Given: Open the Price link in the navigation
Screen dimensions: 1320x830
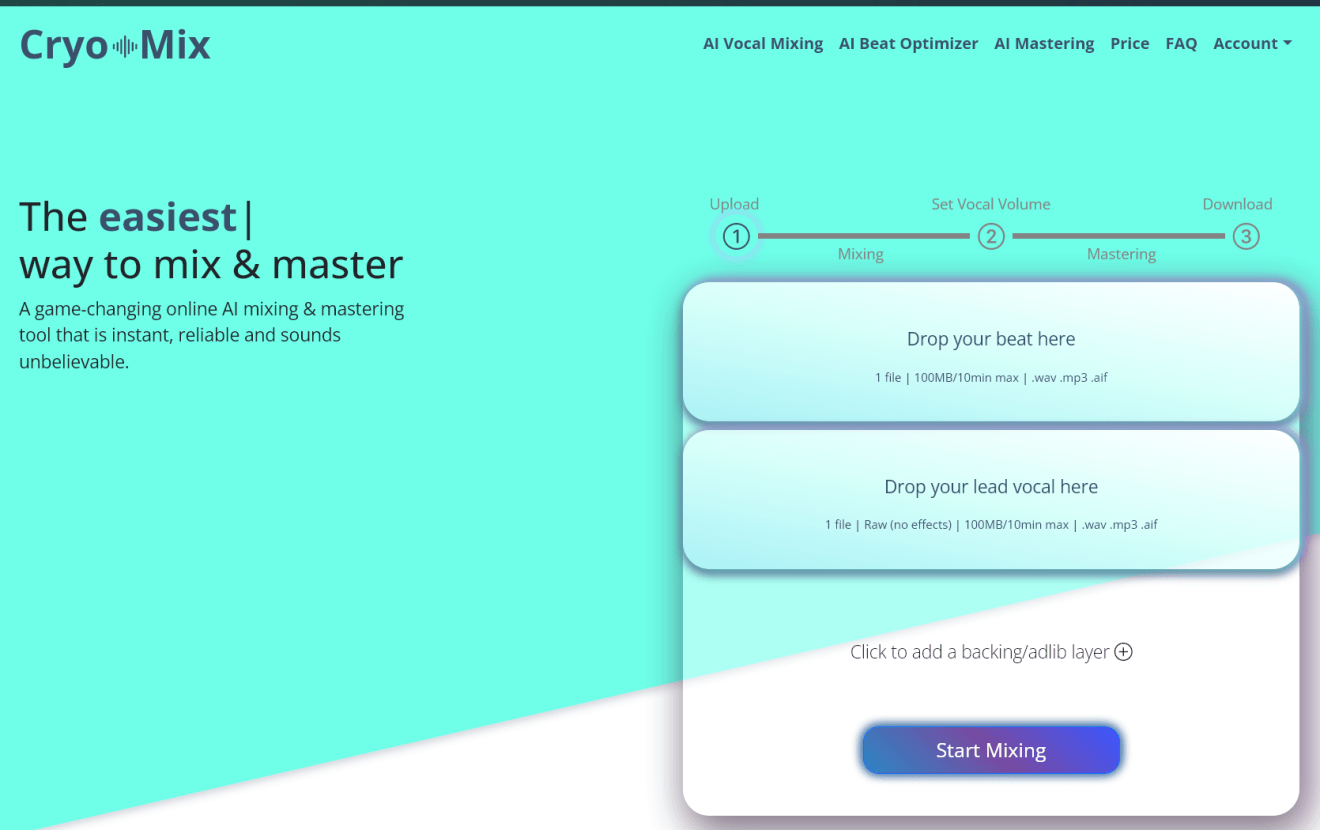Looking at the screenshot, I should pyautogui.click(x=1129, y=44).
